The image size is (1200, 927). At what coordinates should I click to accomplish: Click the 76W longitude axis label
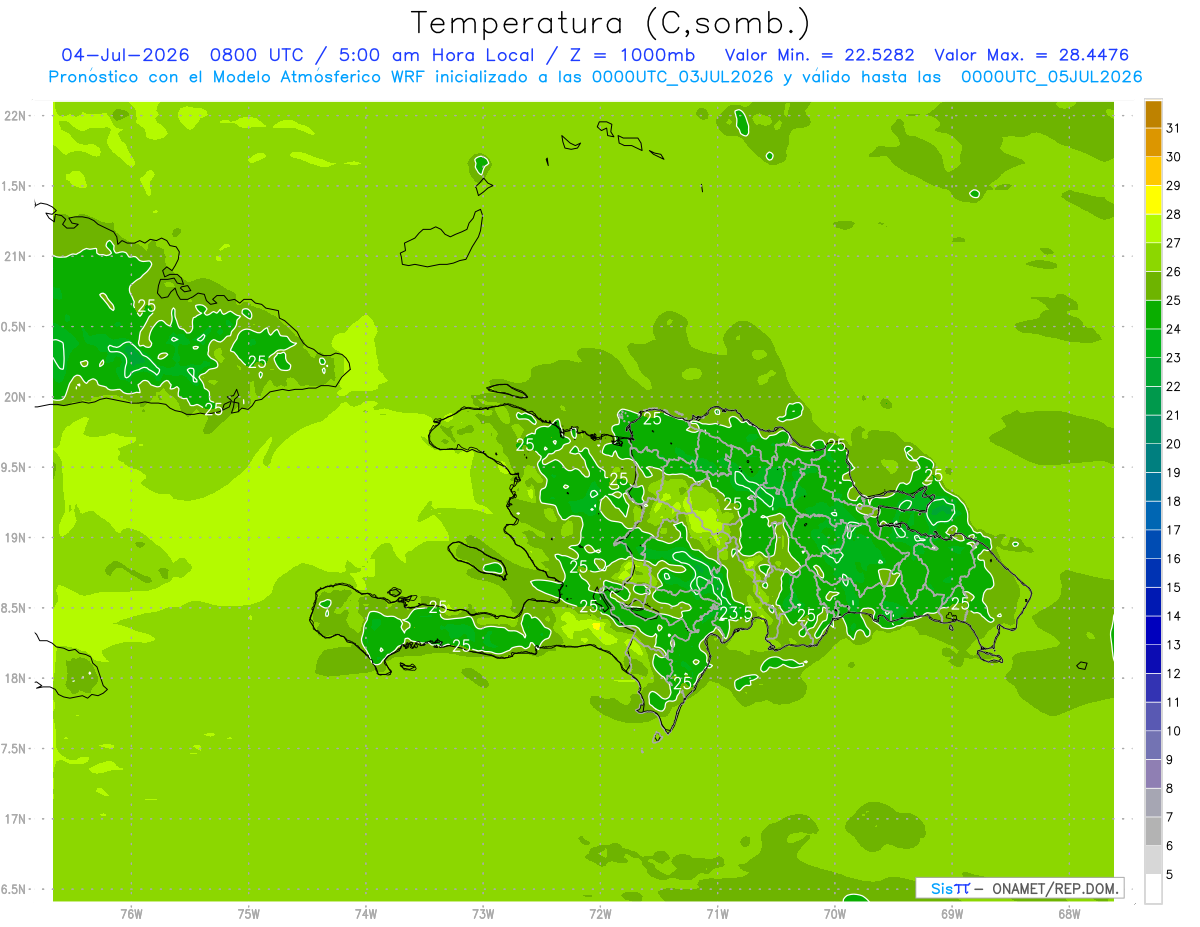131,913
